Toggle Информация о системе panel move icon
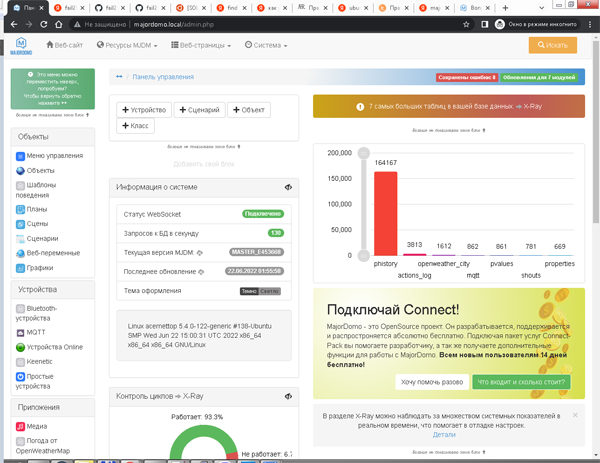This screenshot has width=600, height=463. click(x=288, y=187)
